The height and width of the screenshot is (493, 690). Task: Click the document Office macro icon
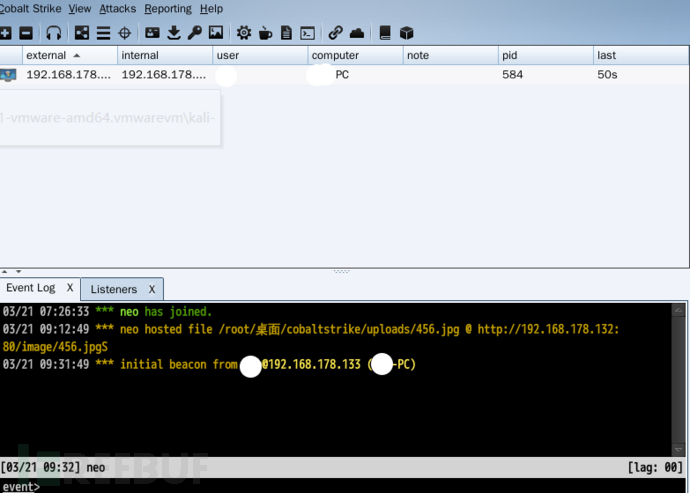point(286,33)
